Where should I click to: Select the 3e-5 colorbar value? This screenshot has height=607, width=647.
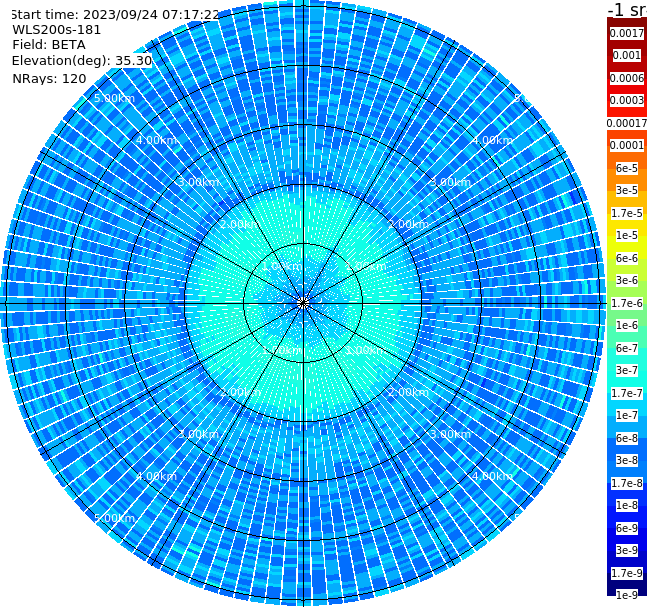[x=627, y=190]
